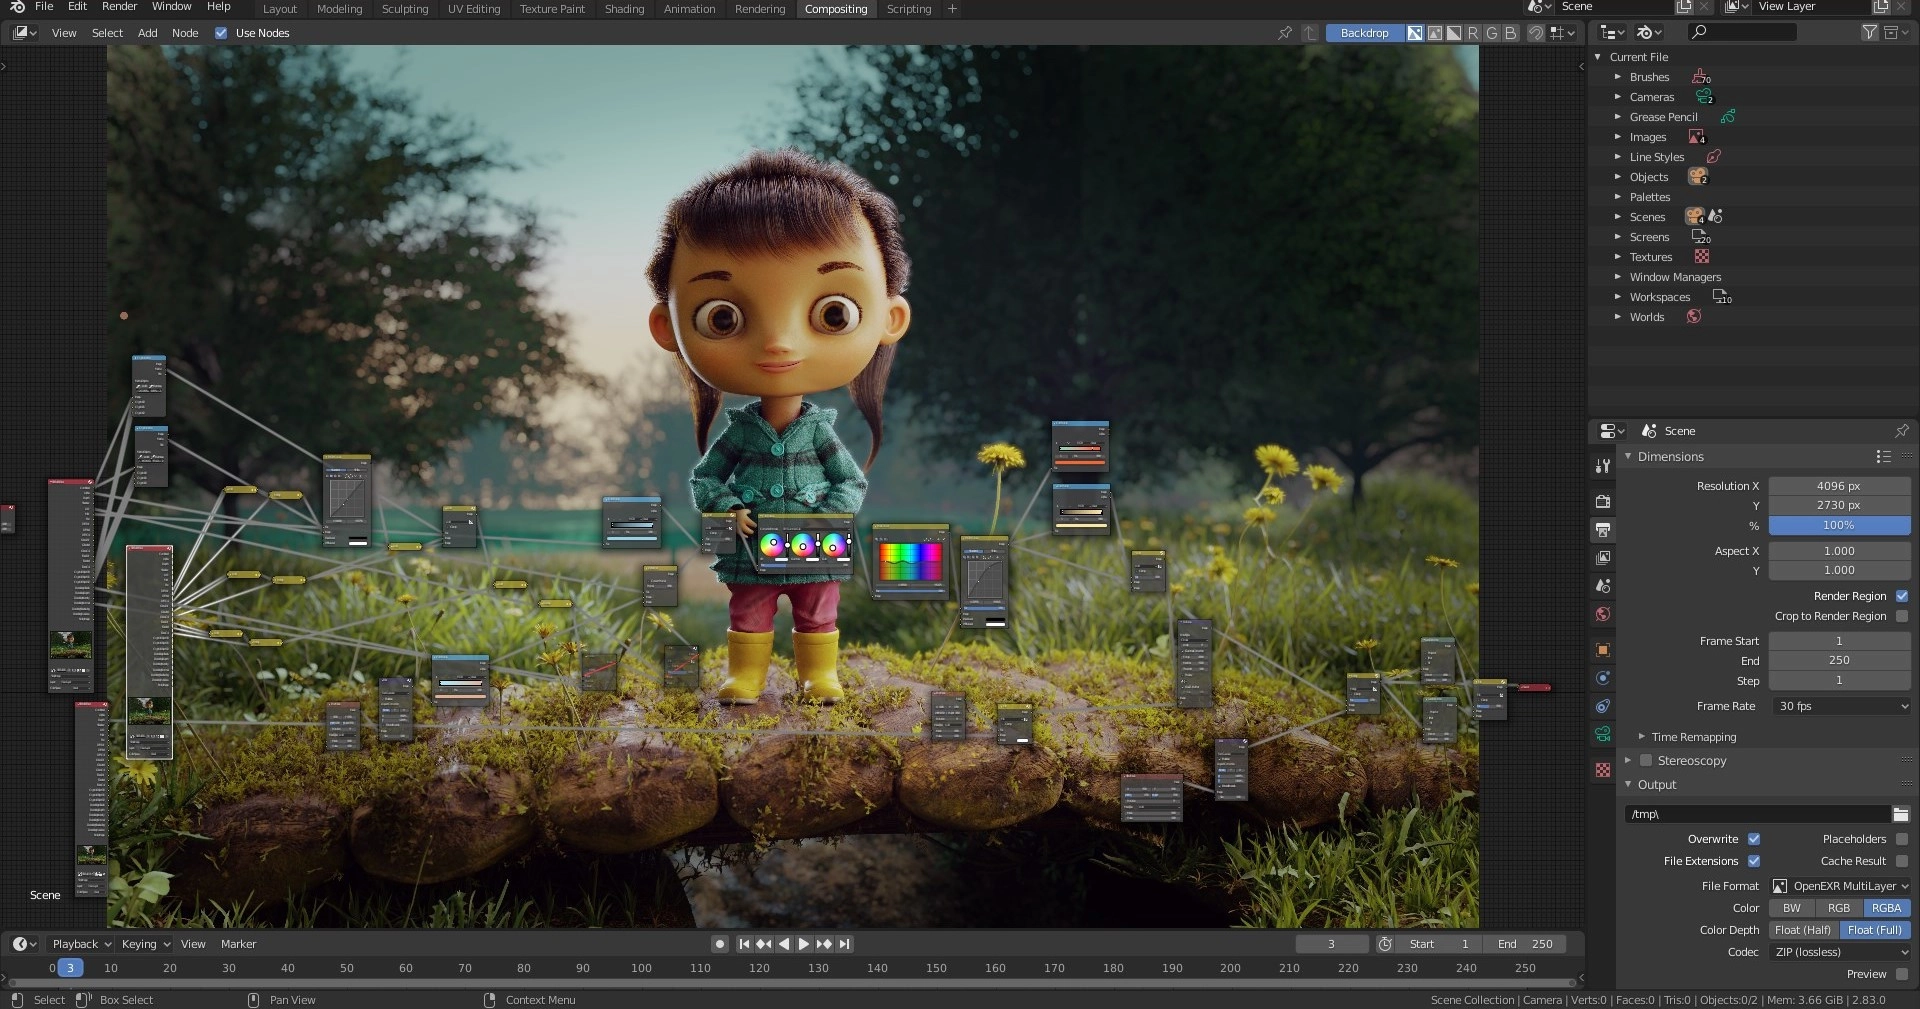Viewport: 1920px width, 1009px height.
Task: Click the resolution percentage 100% slider
Action: (1838, 525)
